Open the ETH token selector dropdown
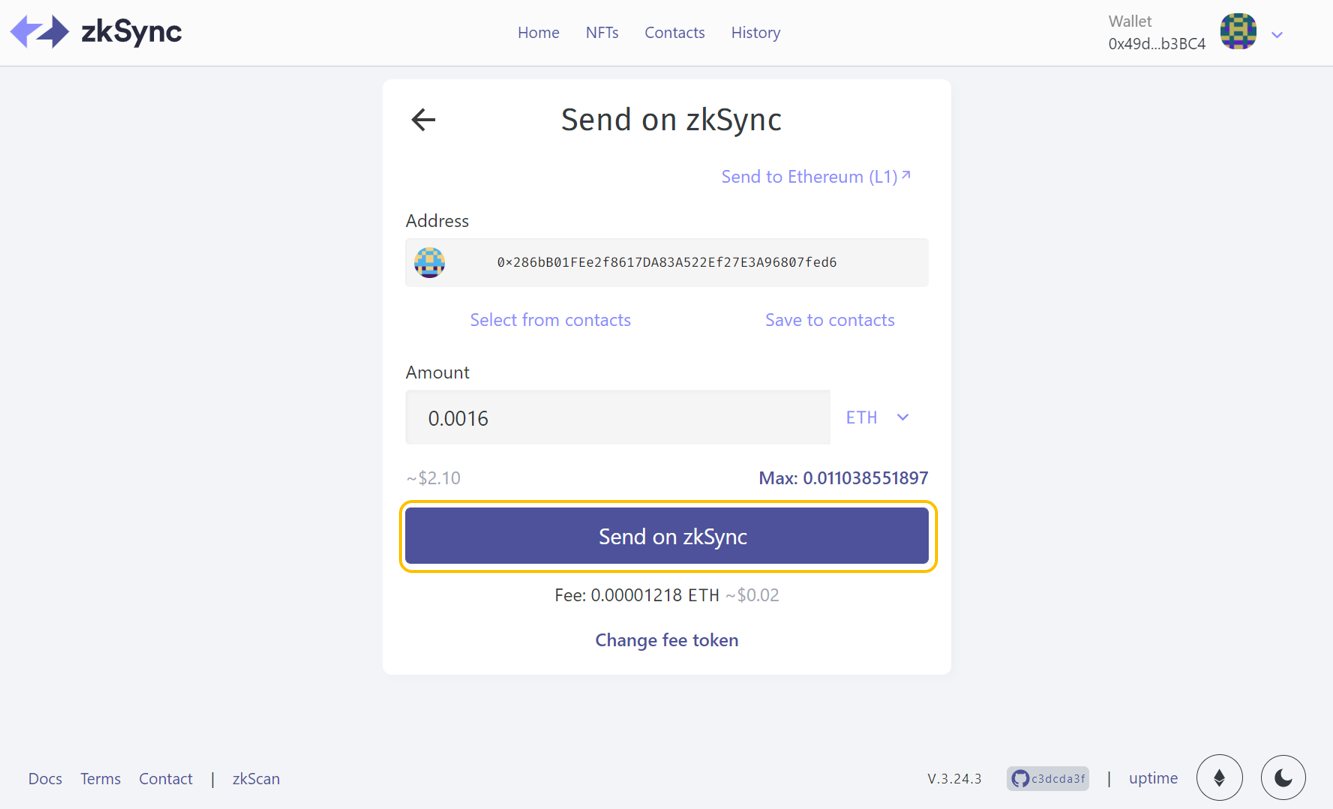The height and width of the screenshot is (809, 1333). coord(877,418)
